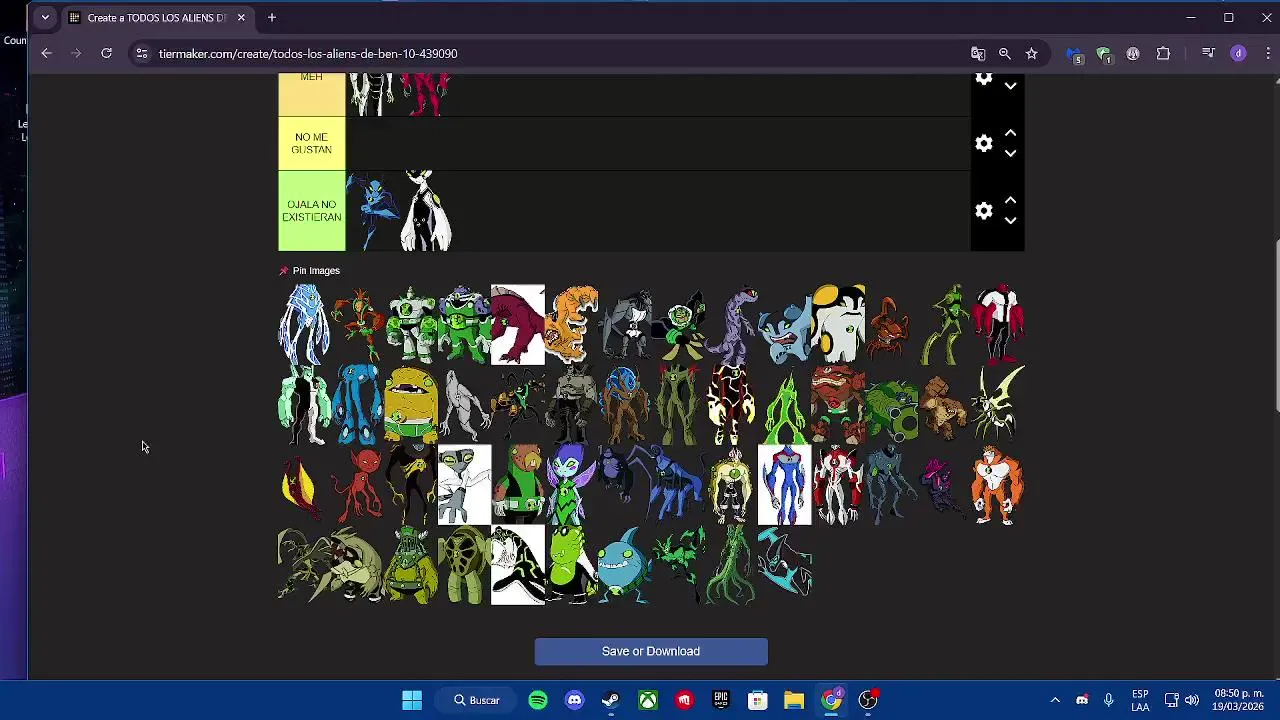Viewport: 1280px width, 720px height.
Task: Select the blue round shark-fish alien
Action: click(x=625, y=565)
